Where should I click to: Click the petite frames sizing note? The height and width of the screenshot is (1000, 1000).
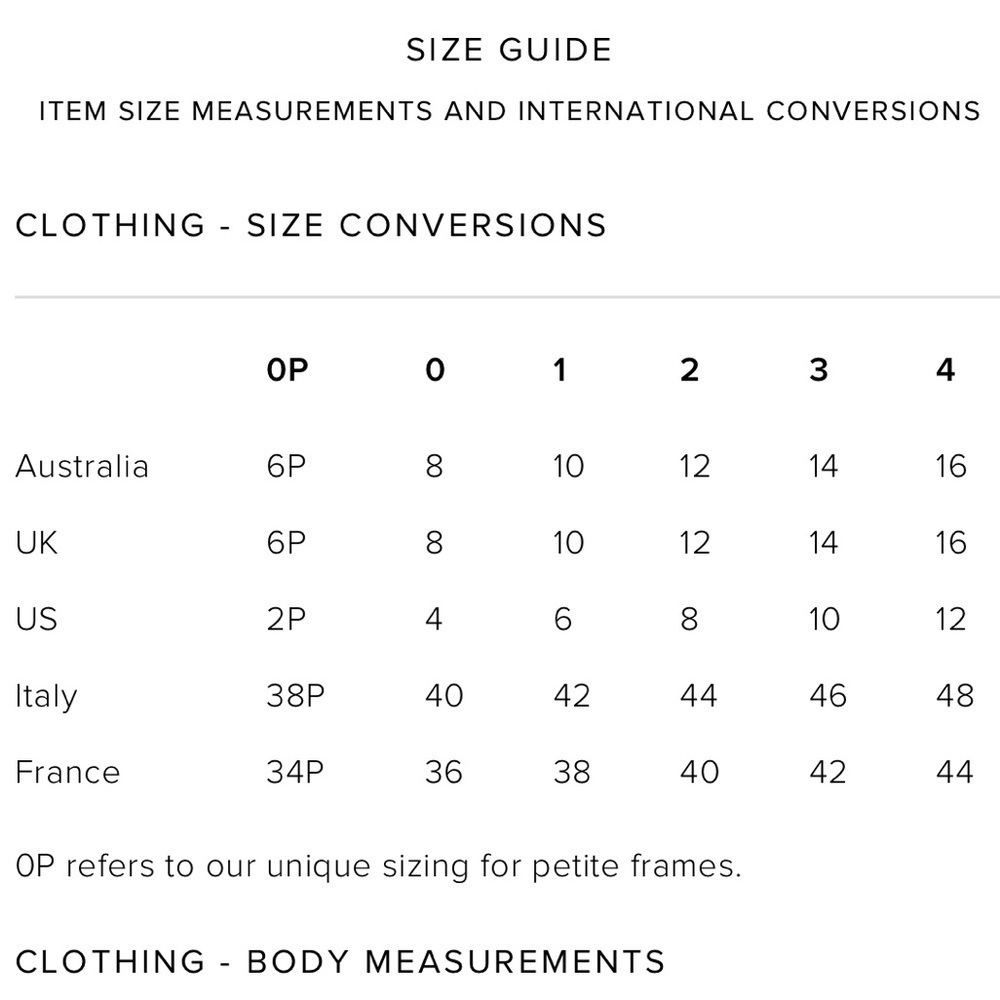pyautogui.click(x=379, y=866)
